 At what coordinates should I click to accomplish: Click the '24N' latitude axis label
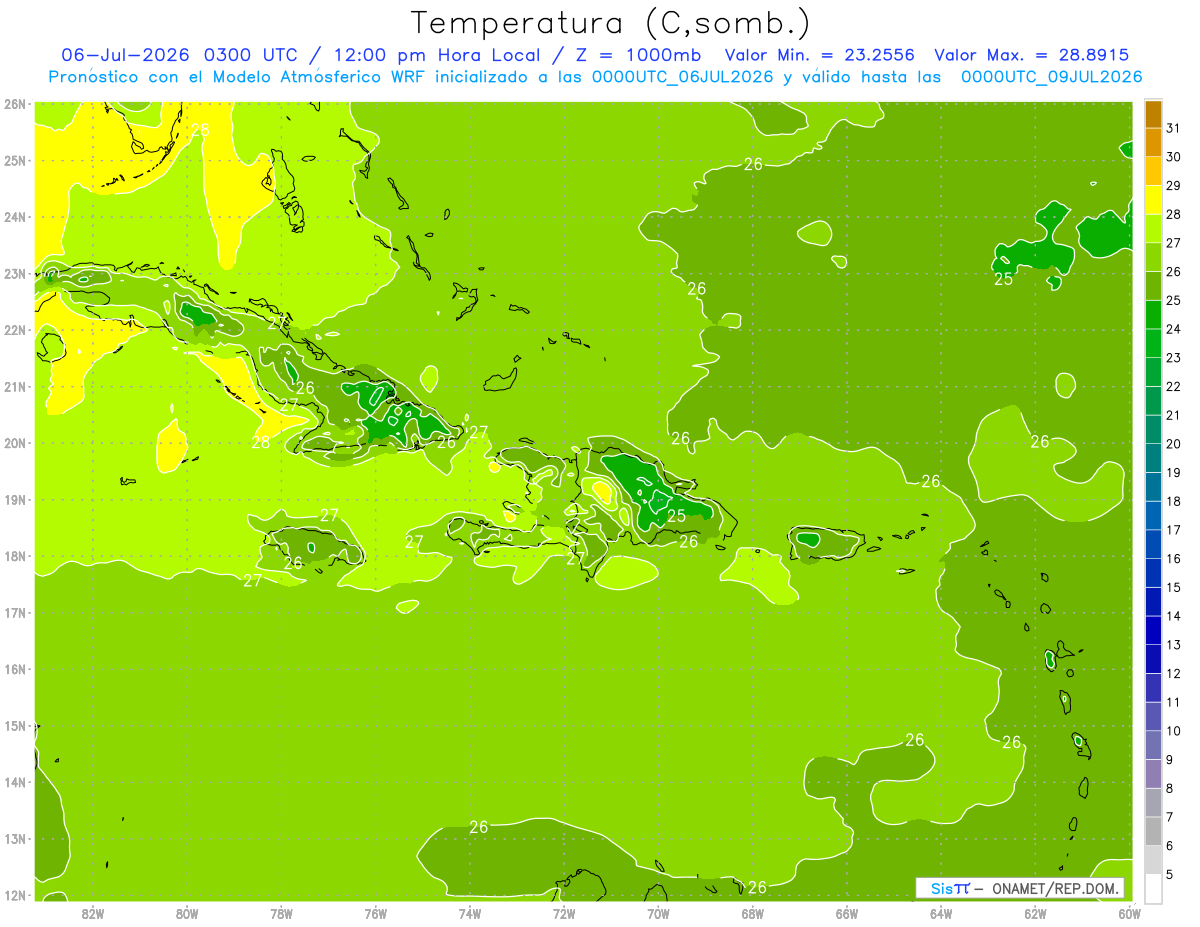15,217
